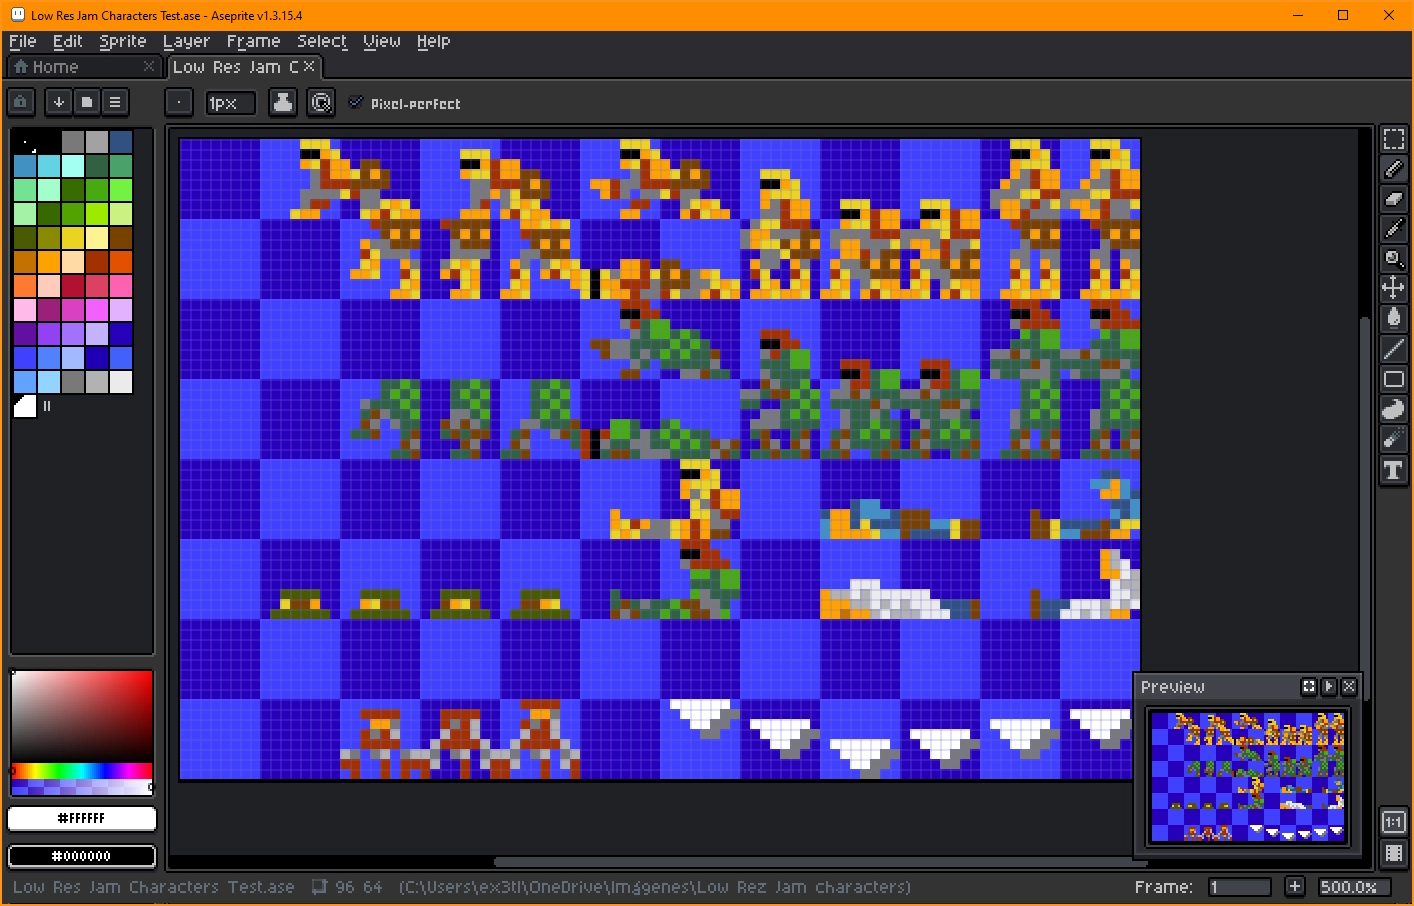Click the Spray tool icon
The height and width of the screenshot is (906, 1414).
coord(1393,440)
